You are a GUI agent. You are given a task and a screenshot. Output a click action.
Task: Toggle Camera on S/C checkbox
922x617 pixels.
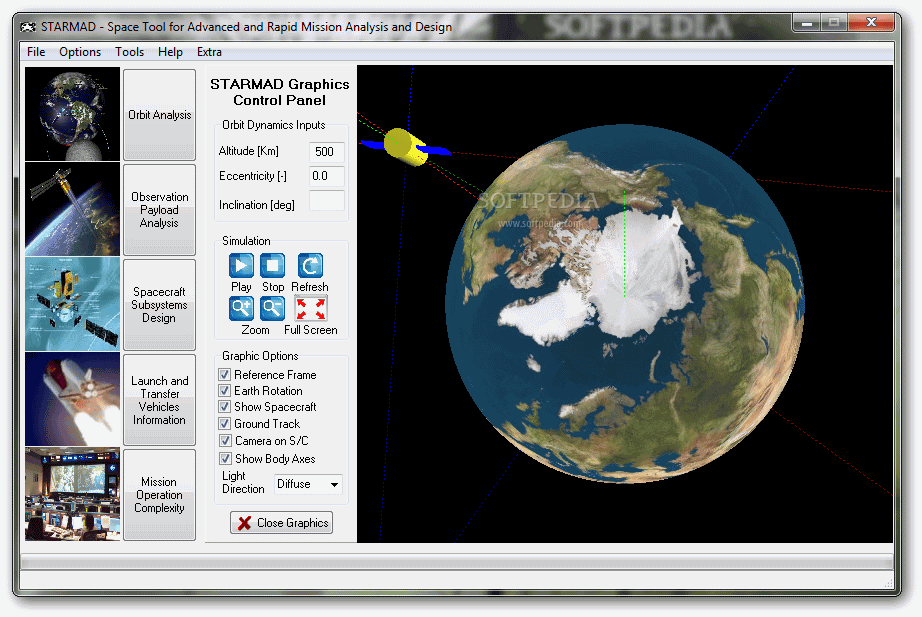(x=225, y=441)
